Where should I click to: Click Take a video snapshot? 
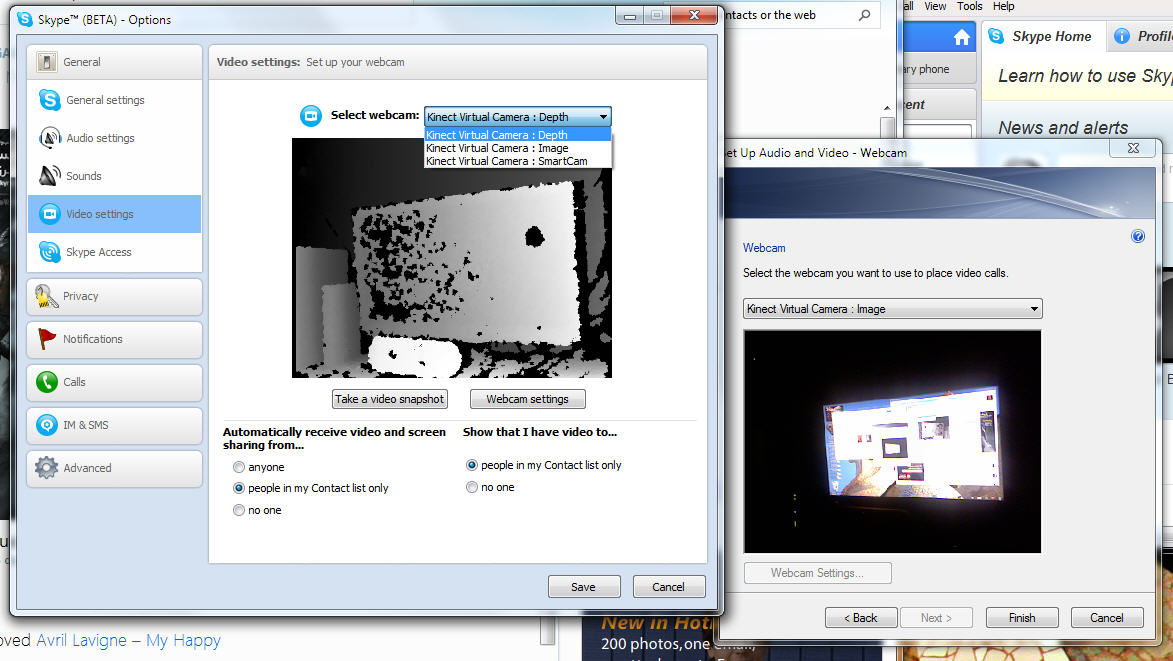click(x=390, y=399)
